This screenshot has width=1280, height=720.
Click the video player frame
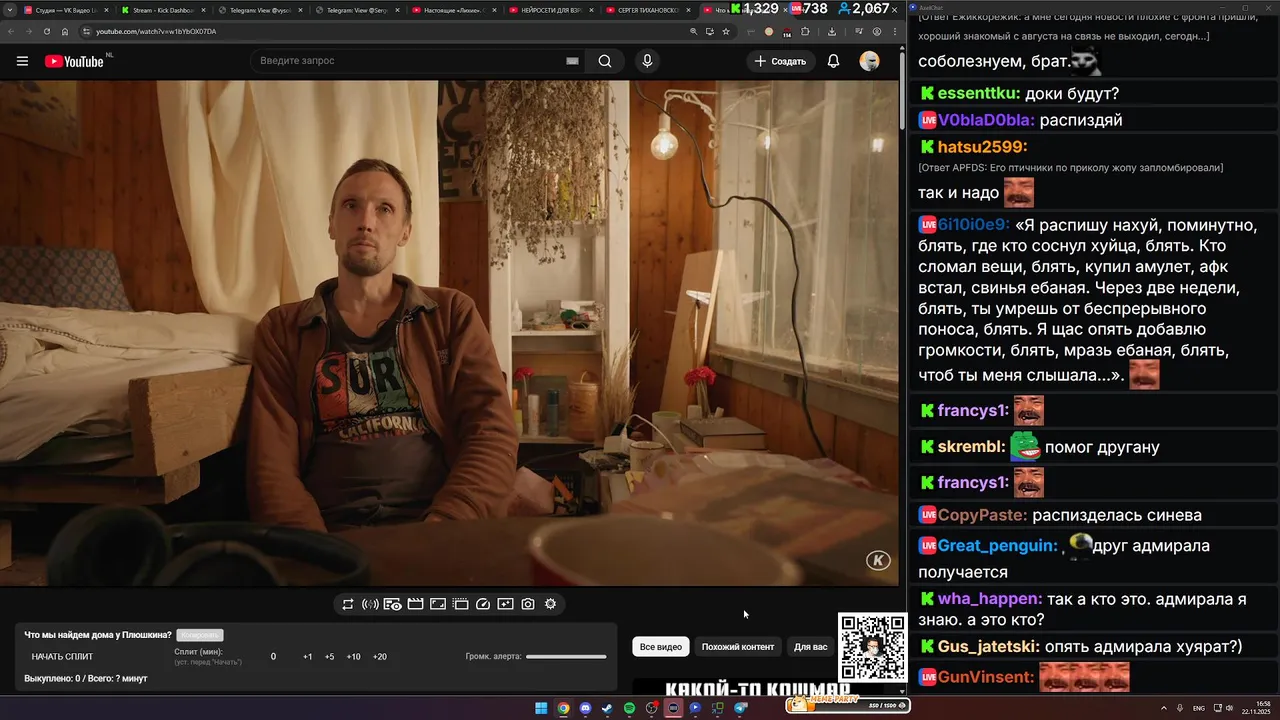(x=449, y=333)
